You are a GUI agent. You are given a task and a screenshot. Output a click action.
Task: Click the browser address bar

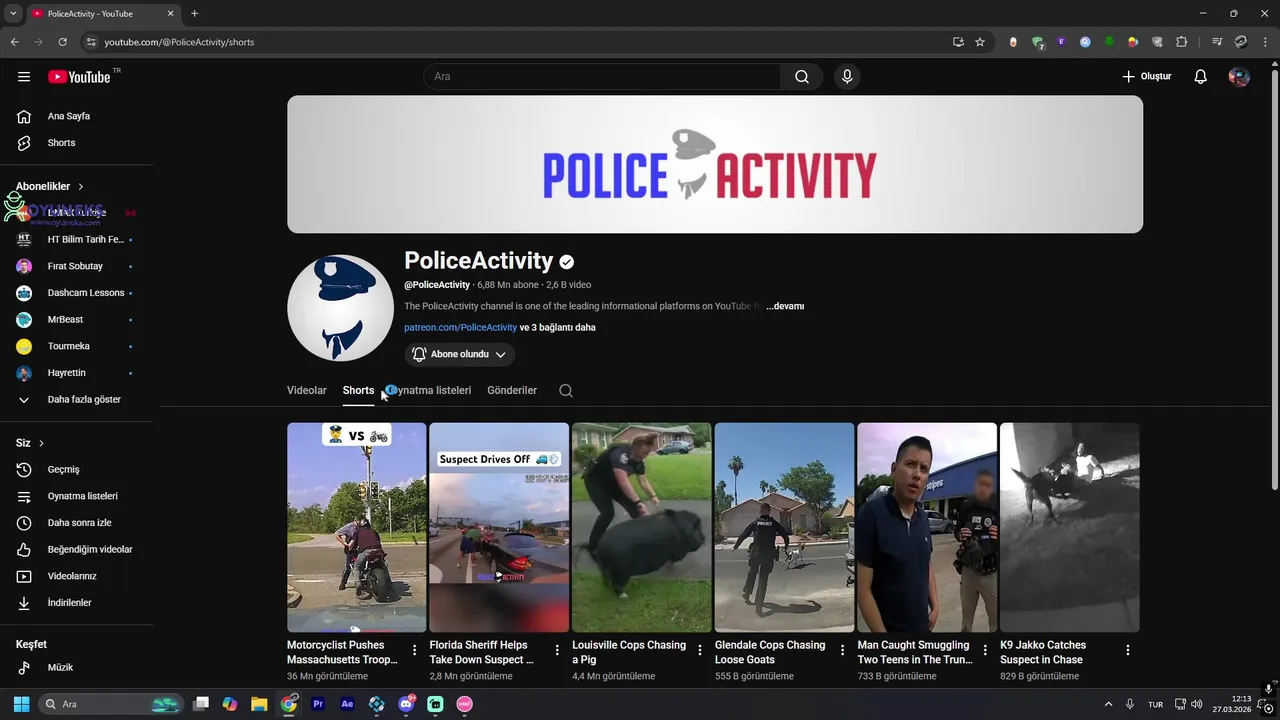pos(520,42)
